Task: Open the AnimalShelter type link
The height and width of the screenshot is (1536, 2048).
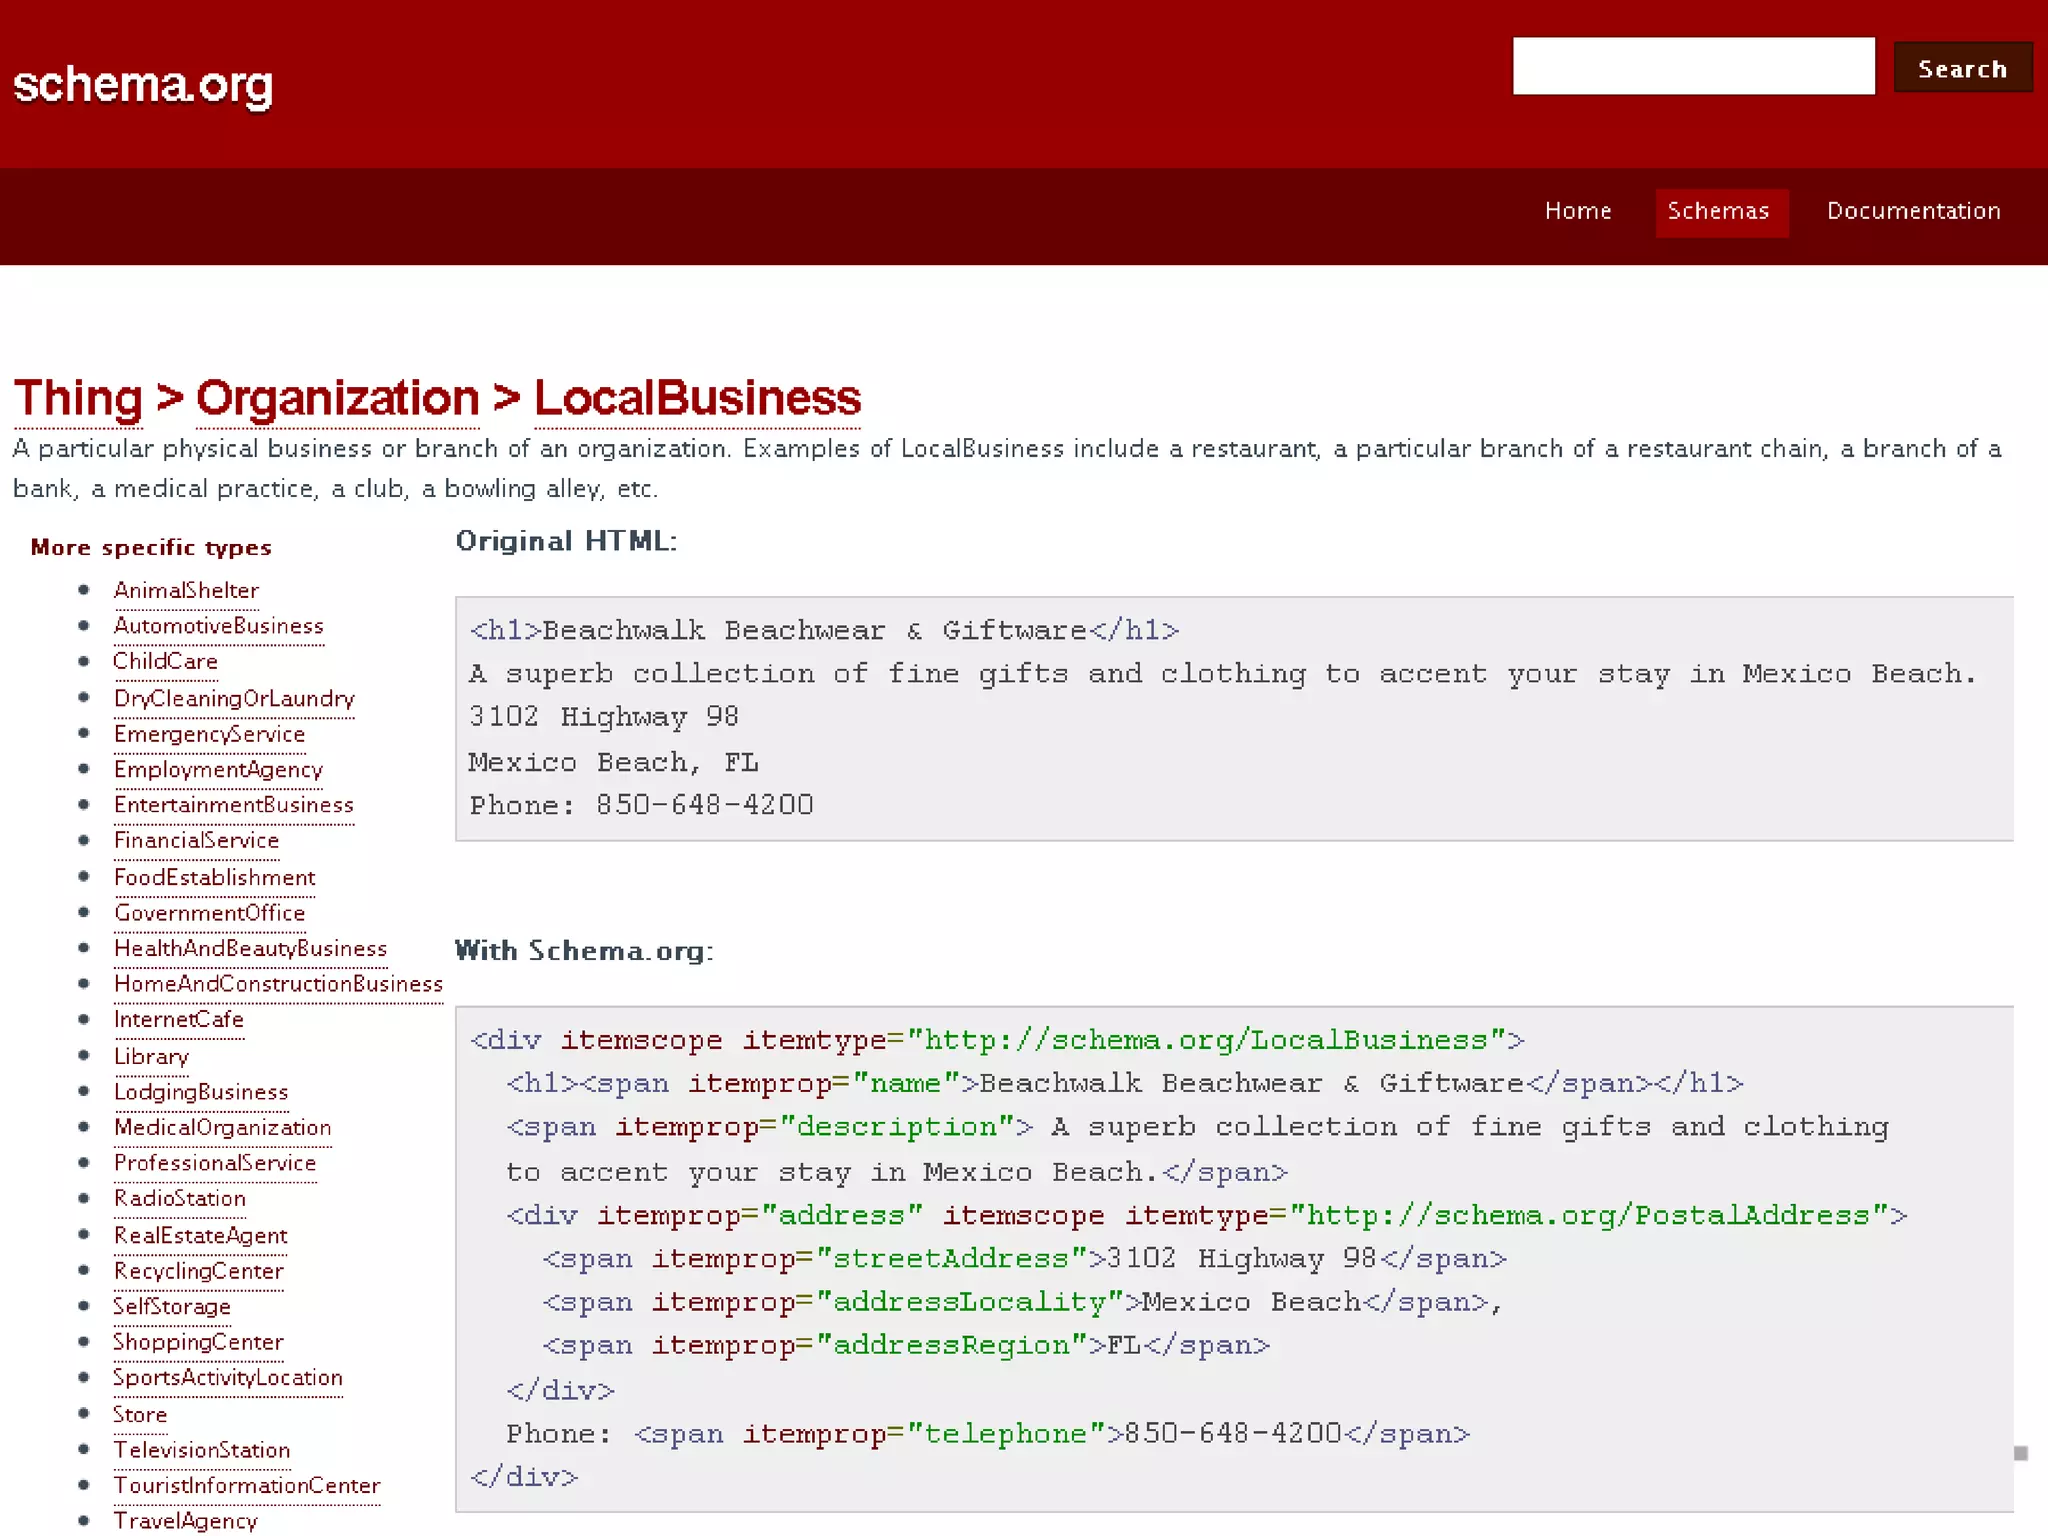Action: (186, 591)
